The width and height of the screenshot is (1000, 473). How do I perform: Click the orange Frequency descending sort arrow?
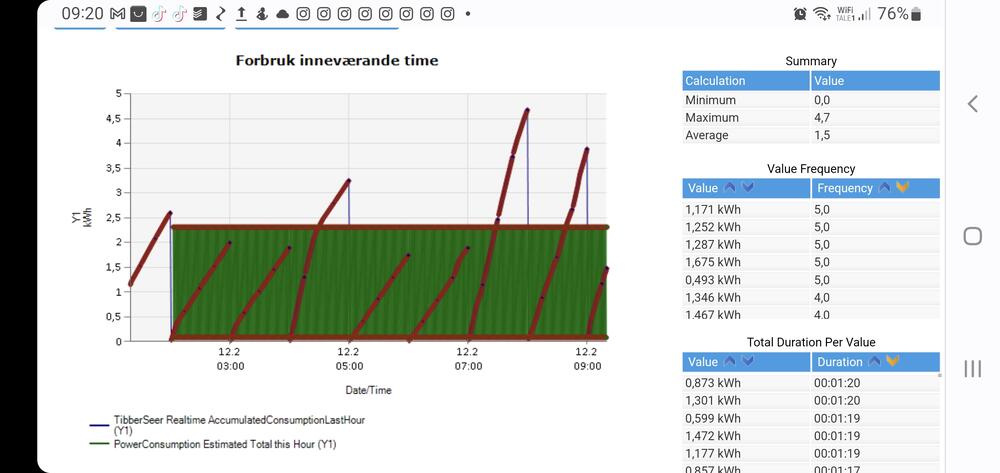[902, 188]
